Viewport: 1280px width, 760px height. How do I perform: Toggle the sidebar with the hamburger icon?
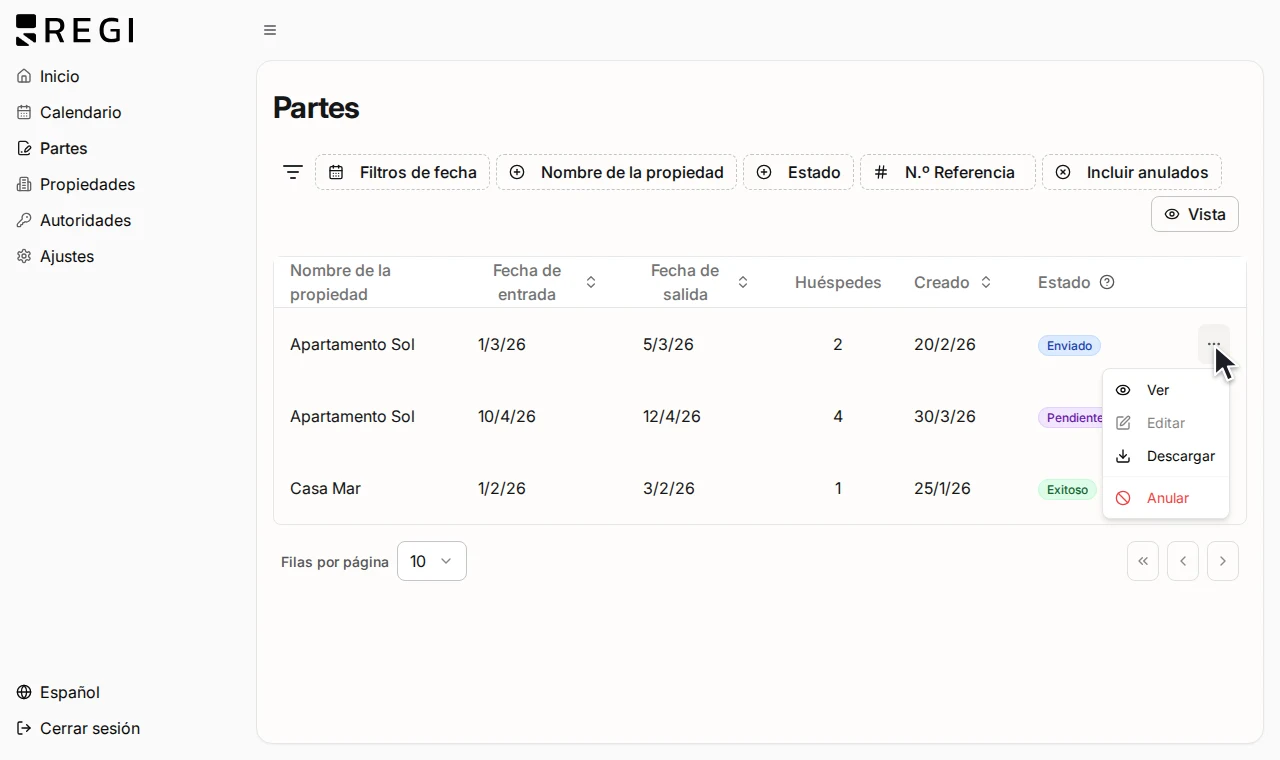(270, 30)
